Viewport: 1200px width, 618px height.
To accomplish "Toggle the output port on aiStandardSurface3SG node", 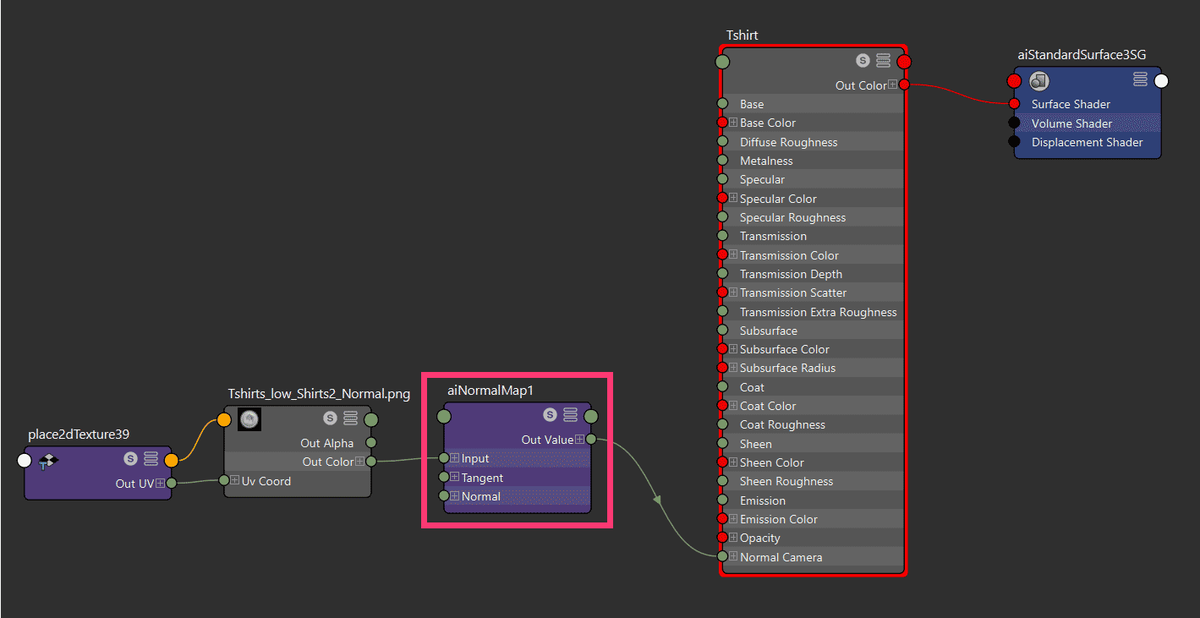I will click(x=1162, y=81).
